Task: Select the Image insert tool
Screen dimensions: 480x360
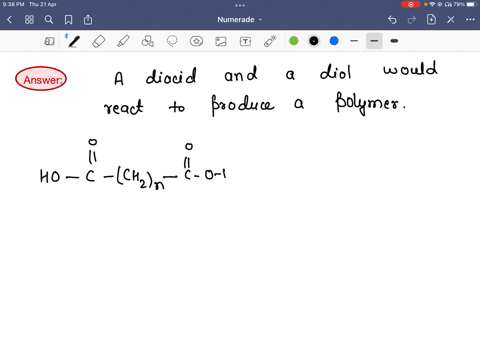Action: [221, 41]
